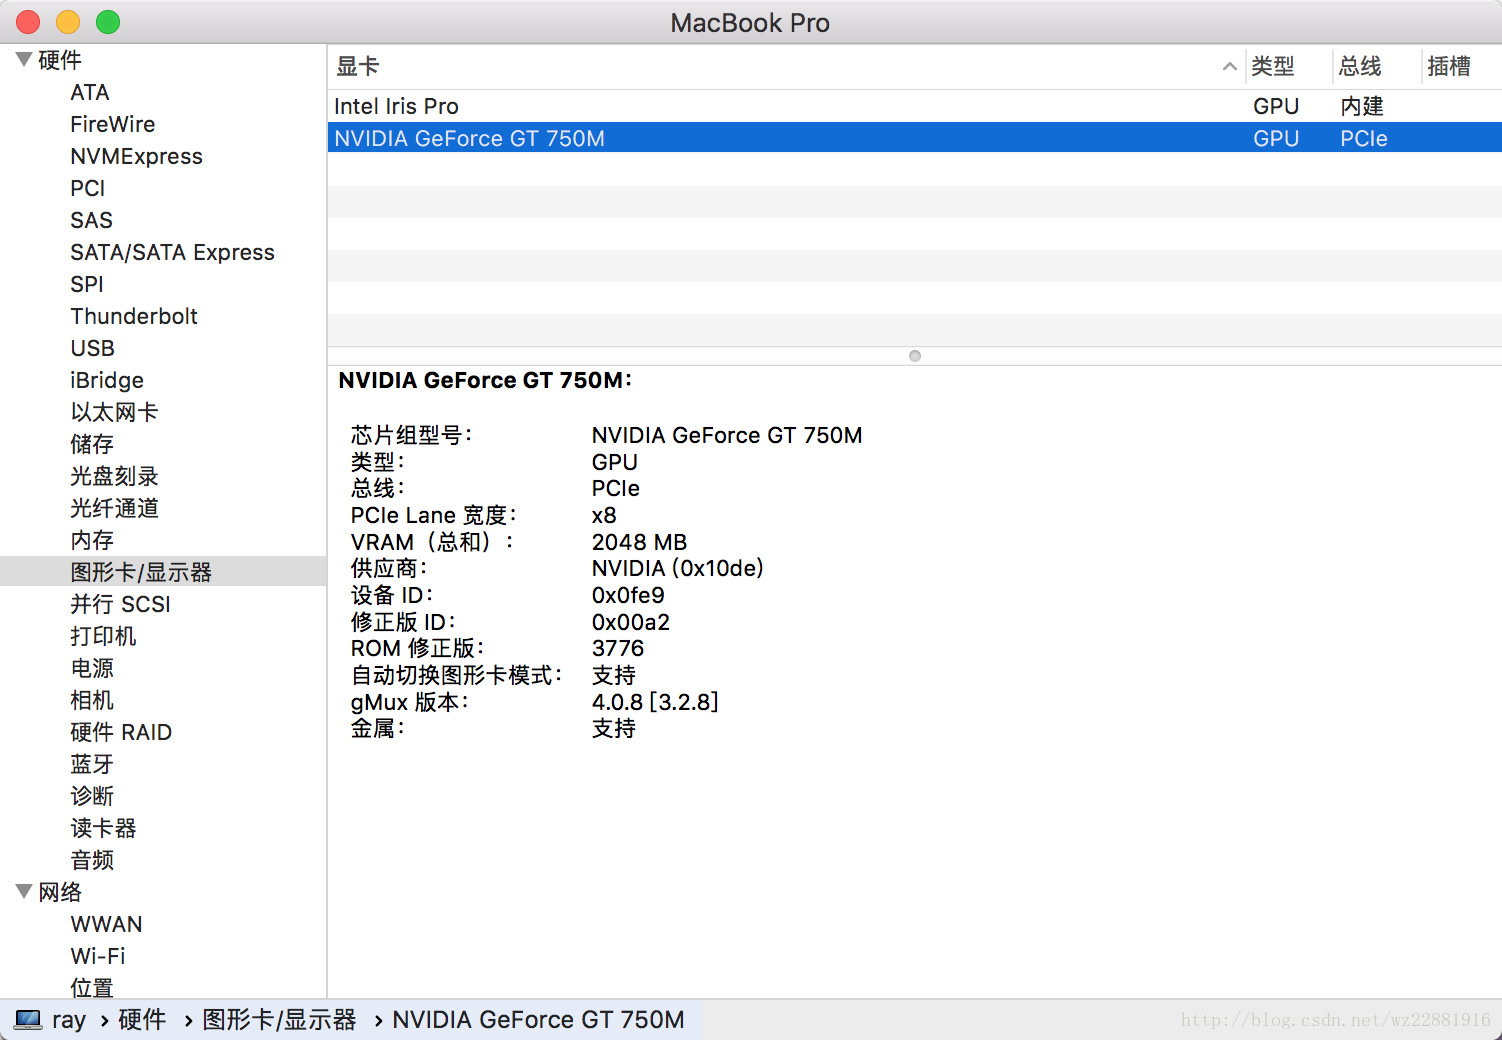The image size is (1502, 1040).
Task: Click ray in the path bar
Action: tap(69, 1020)
